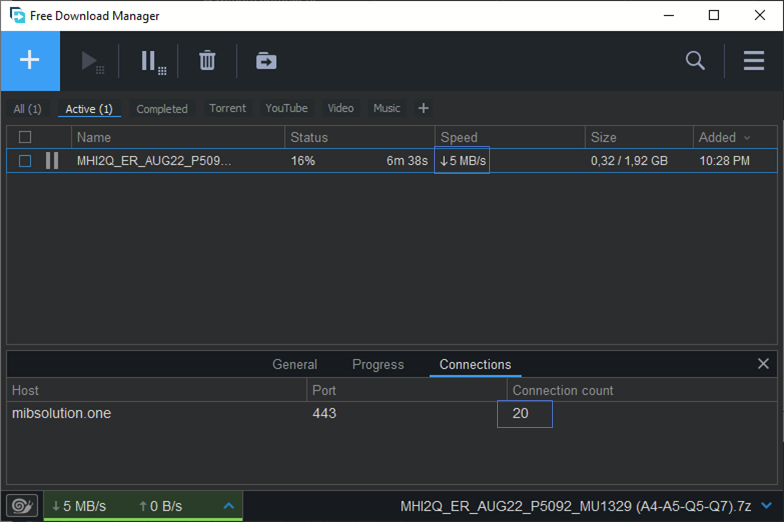Open the Completed downloads tab
784x522 pixels.
[x=162, y=108]
